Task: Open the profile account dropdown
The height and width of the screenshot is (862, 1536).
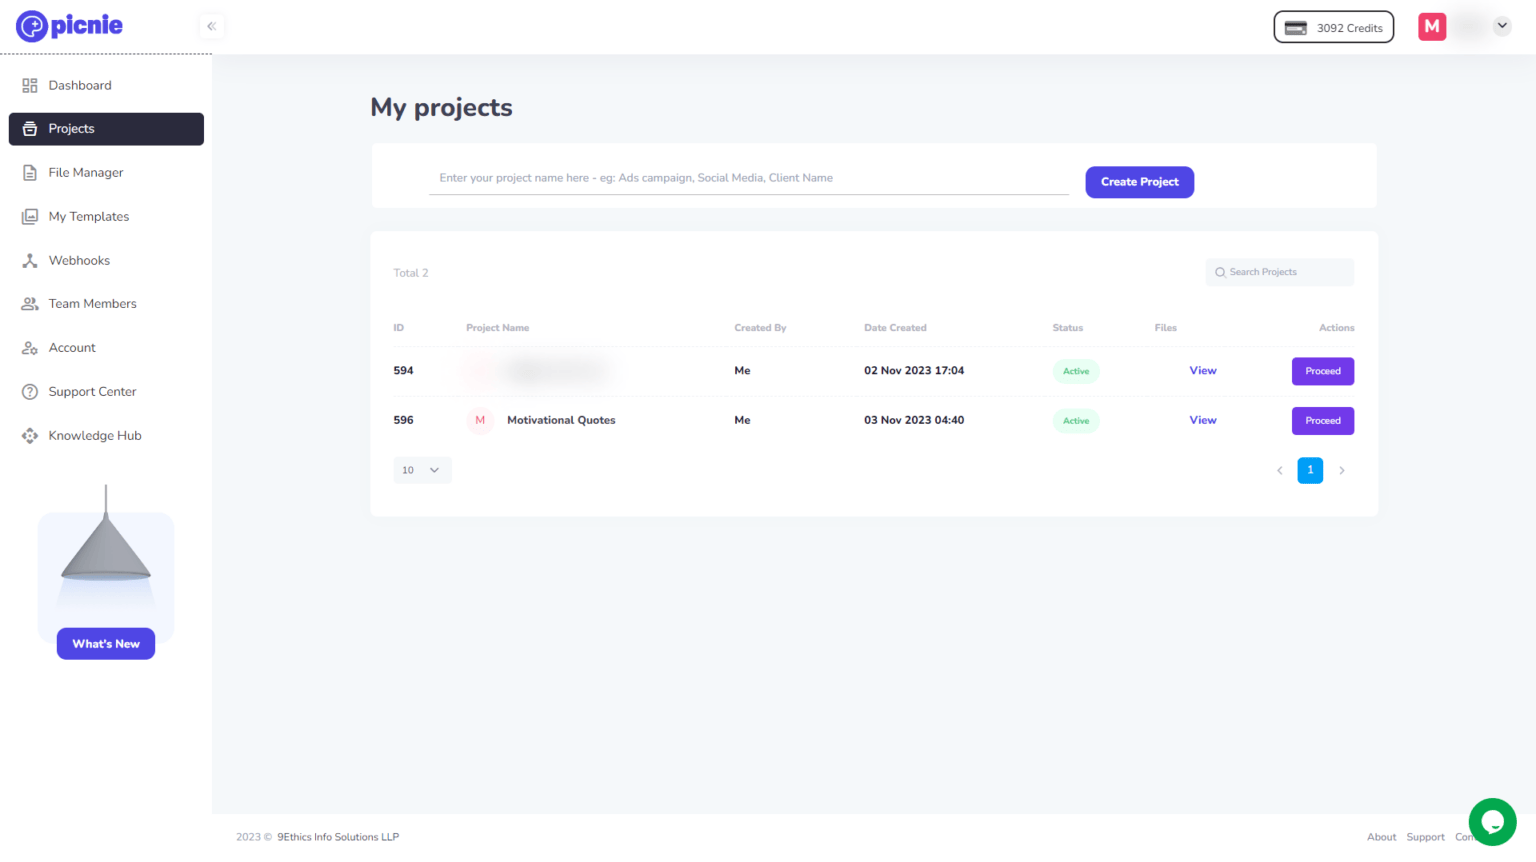Action: (x=1500, y=25)
